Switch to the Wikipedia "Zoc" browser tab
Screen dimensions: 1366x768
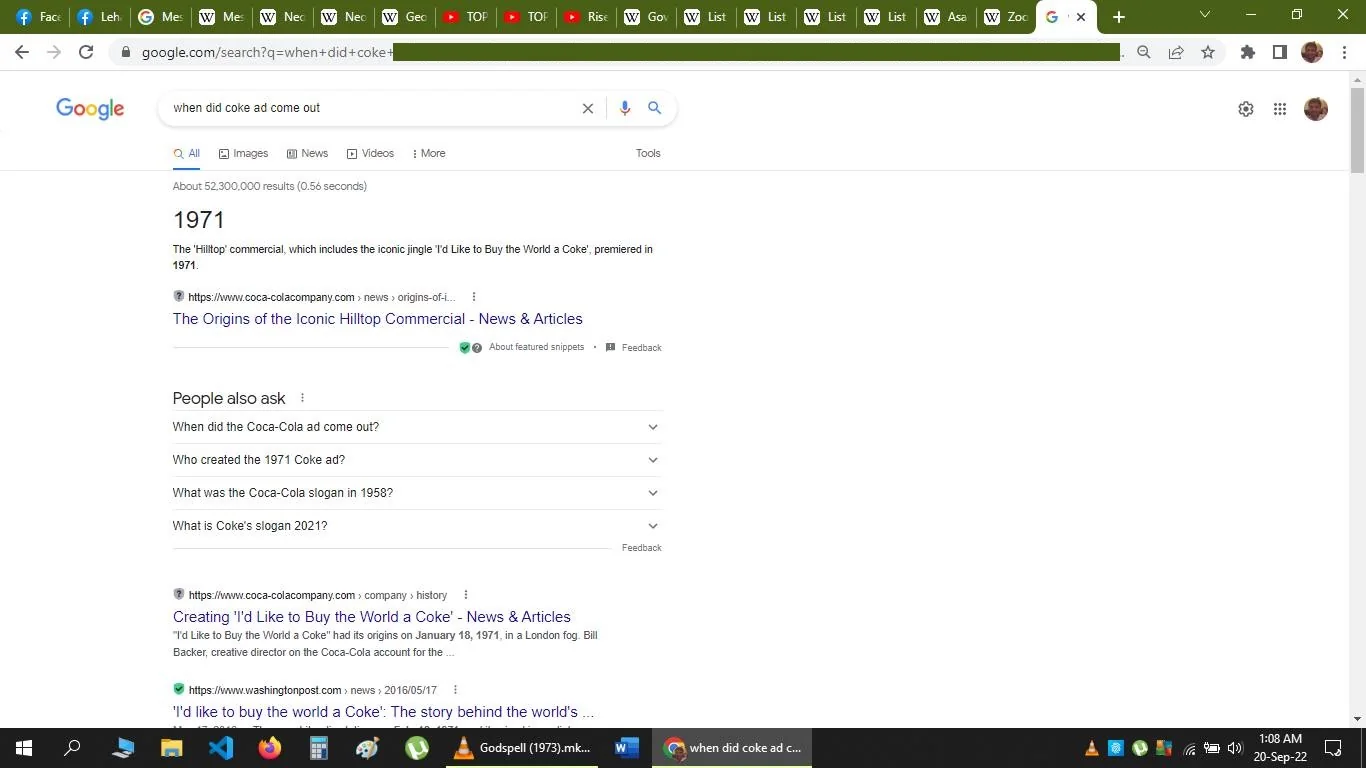1006,17
